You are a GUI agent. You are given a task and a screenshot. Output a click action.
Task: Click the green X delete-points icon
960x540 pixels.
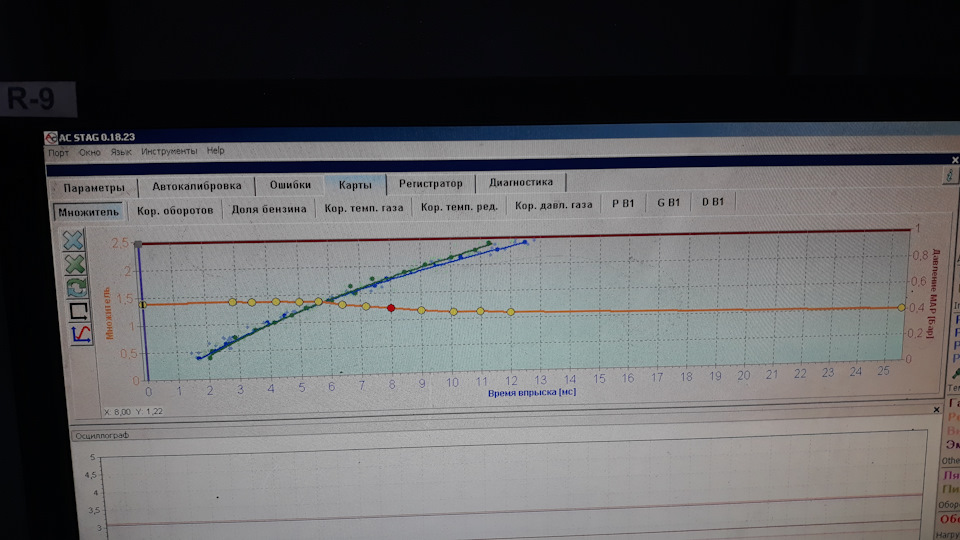coord(75,264)
